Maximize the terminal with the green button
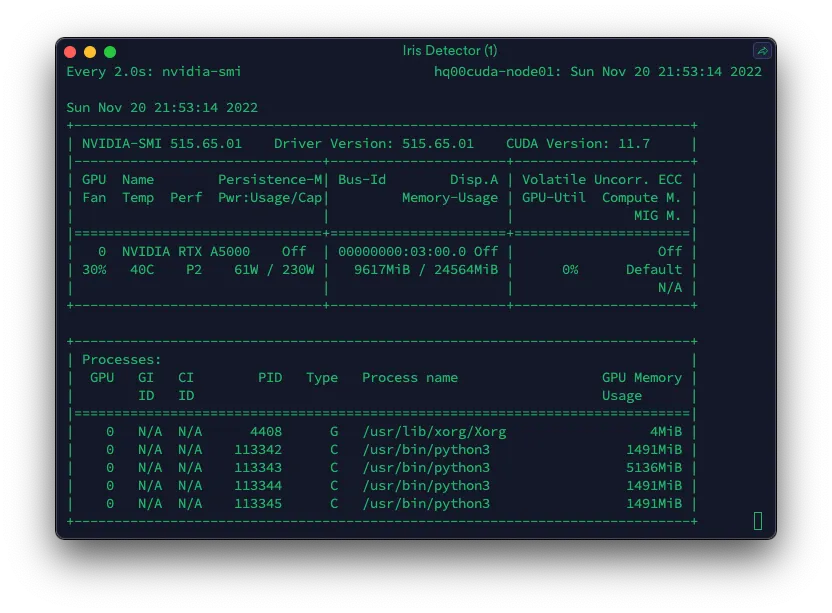Viewport: 832px width, 613px height. tap(110, 52)
